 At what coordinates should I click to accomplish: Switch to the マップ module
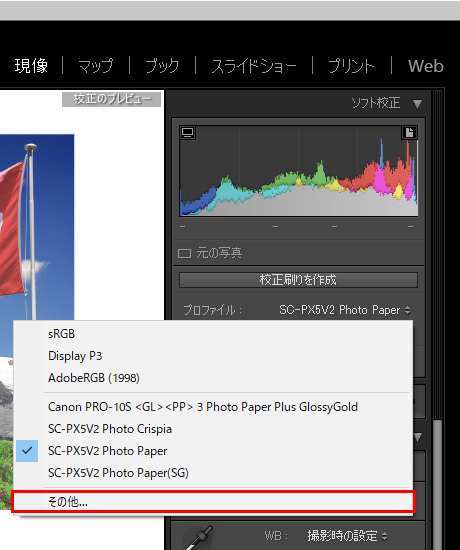[x=96, y=66]
